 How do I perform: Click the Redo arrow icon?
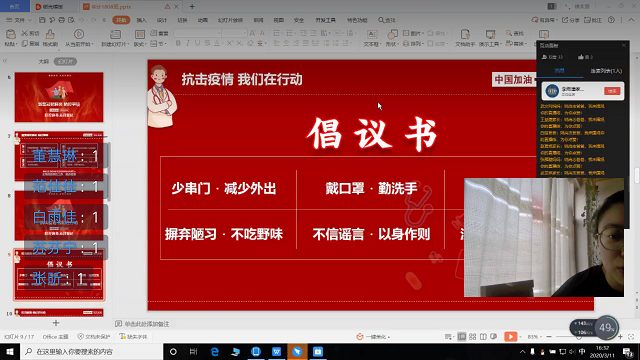coord(93,20)
